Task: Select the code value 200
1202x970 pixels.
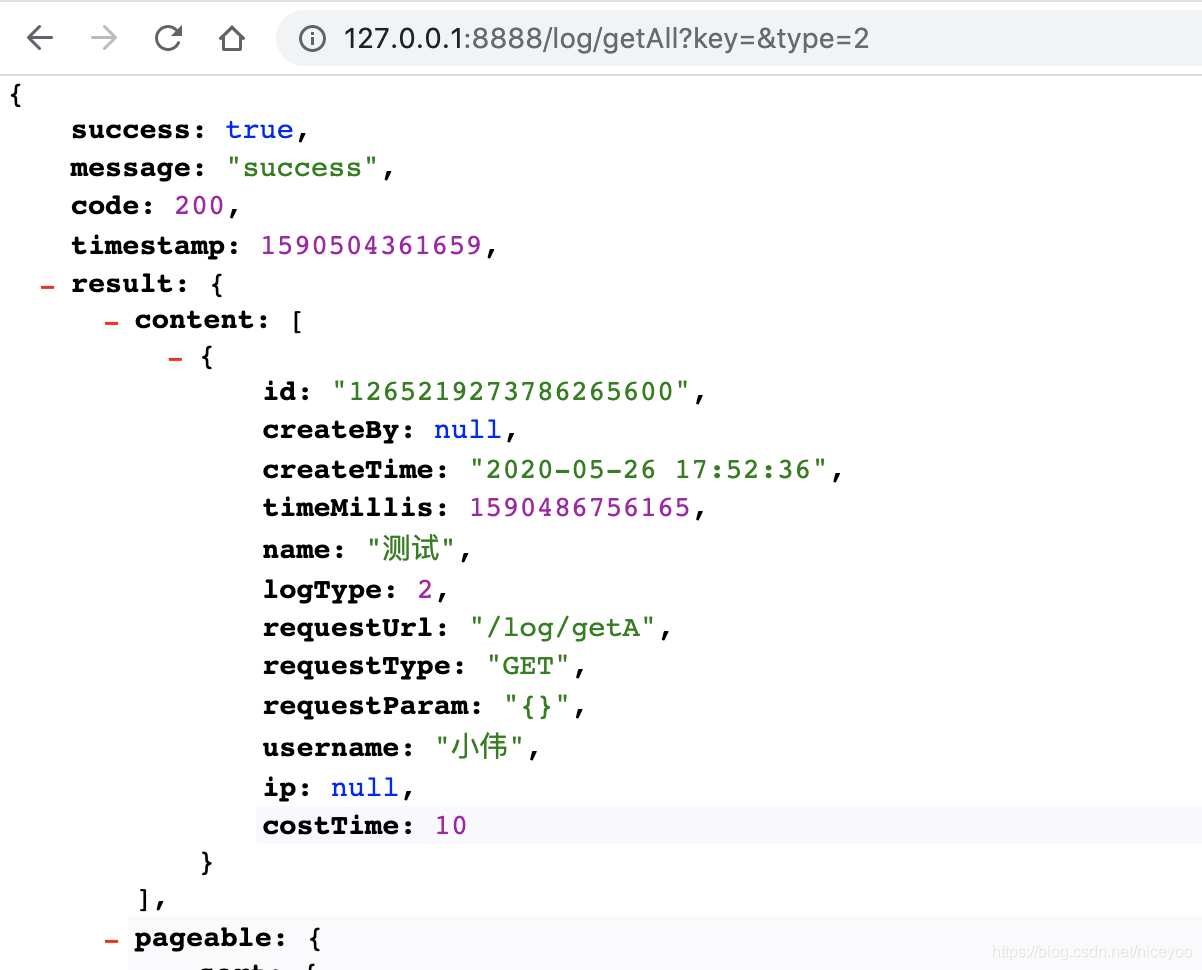Action: point(198,206)
